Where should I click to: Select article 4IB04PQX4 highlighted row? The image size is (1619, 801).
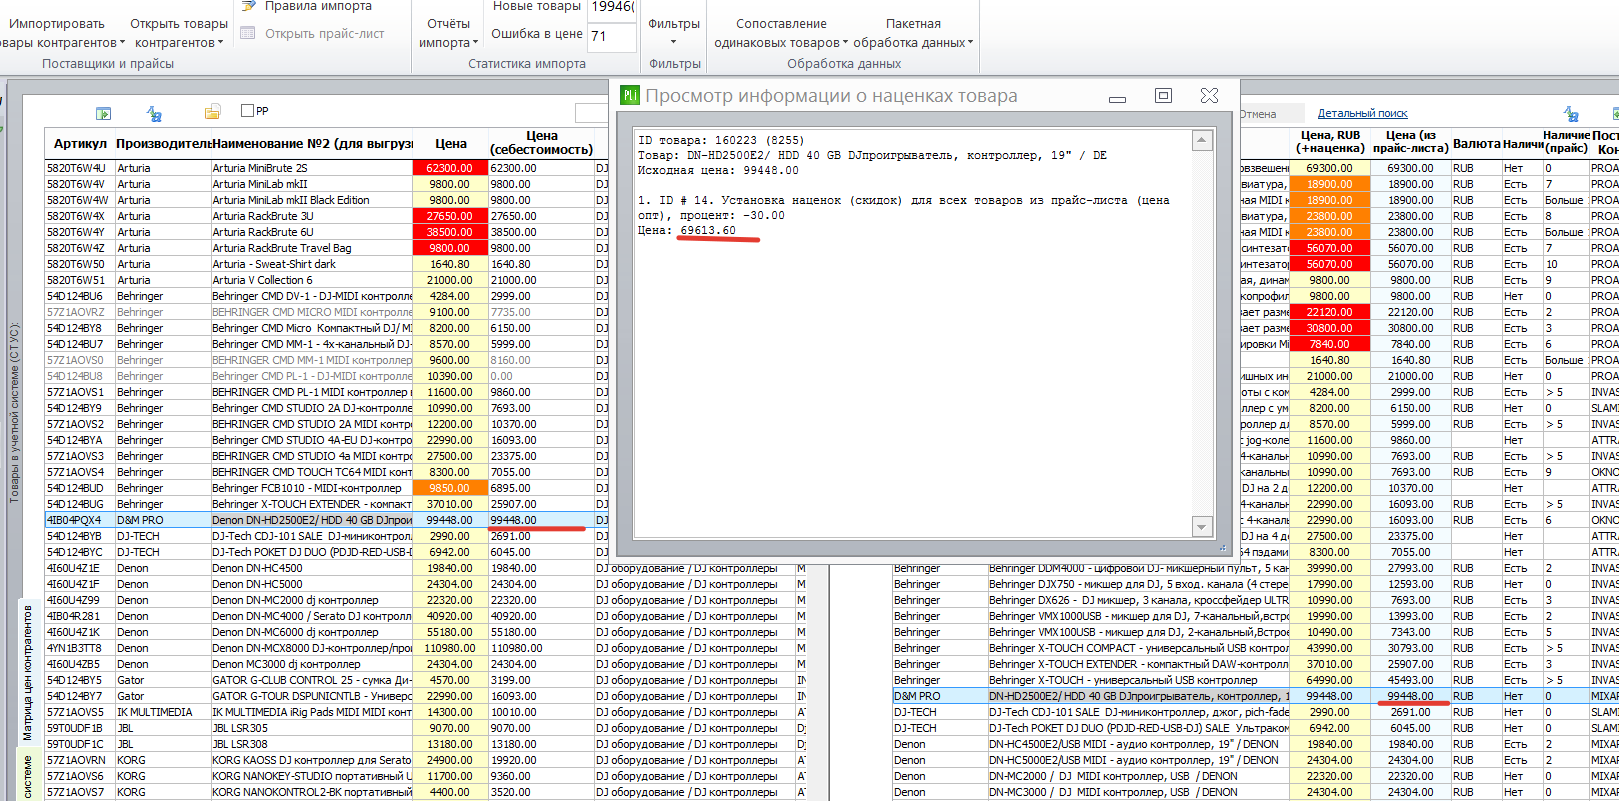[x=79, y=520]
